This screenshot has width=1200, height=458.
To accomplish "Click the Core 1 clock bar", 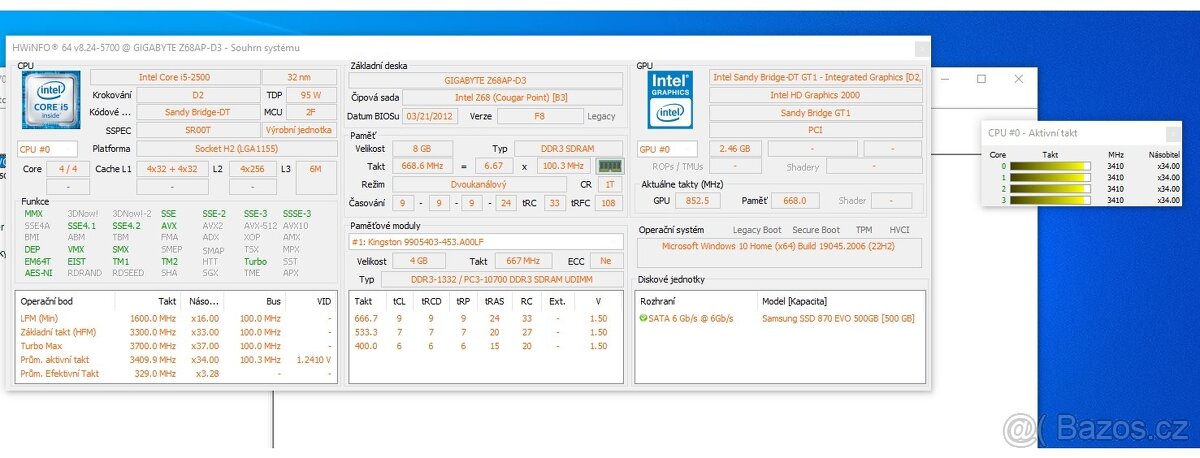I will [x=1049, y=178].
